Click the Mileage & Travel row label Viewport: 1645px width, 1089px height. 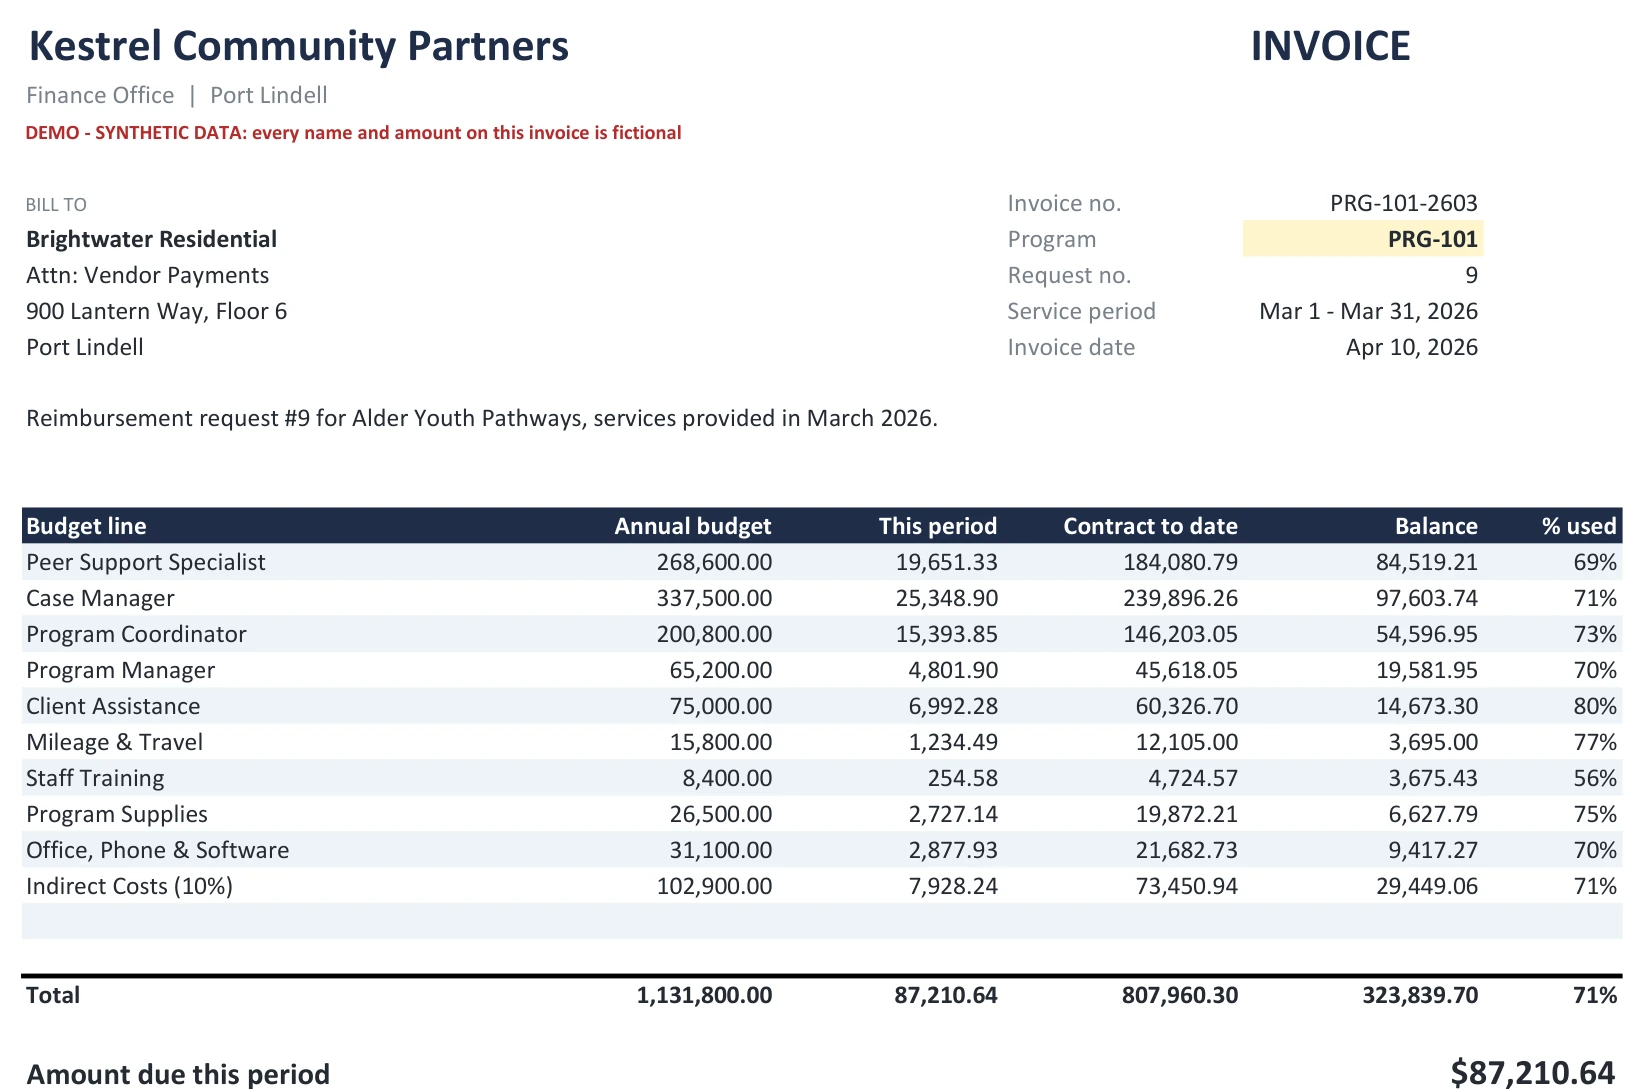point(114,742)
